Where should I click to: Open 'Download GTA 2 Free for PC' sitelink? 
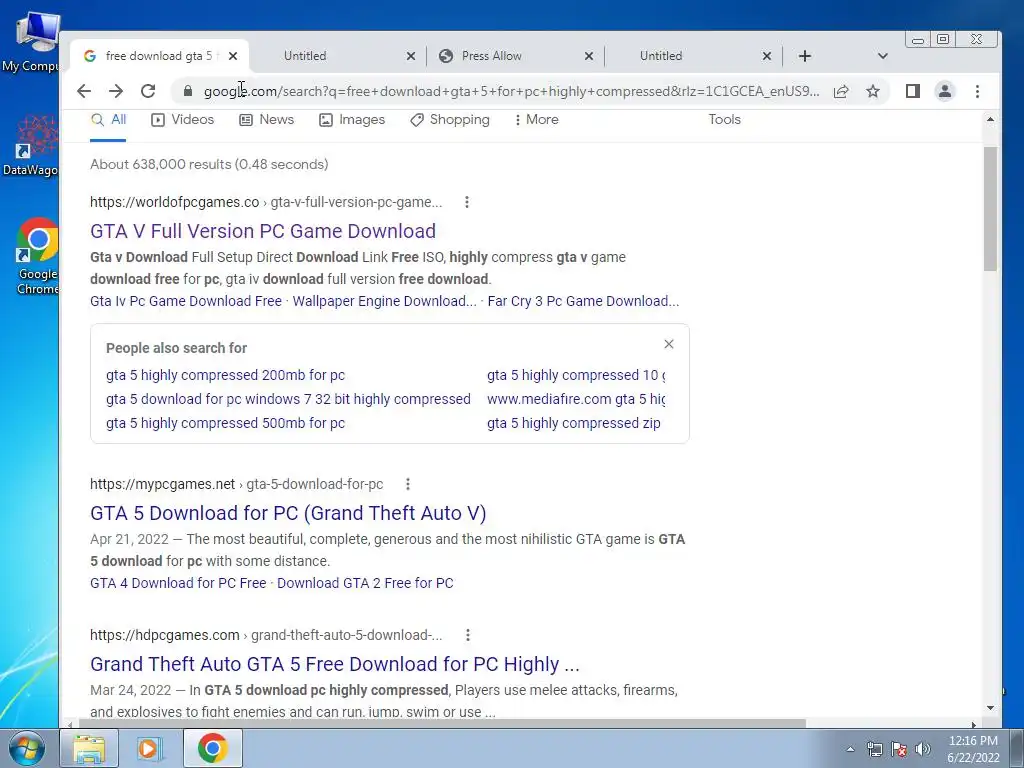click(x=365, y=583)
